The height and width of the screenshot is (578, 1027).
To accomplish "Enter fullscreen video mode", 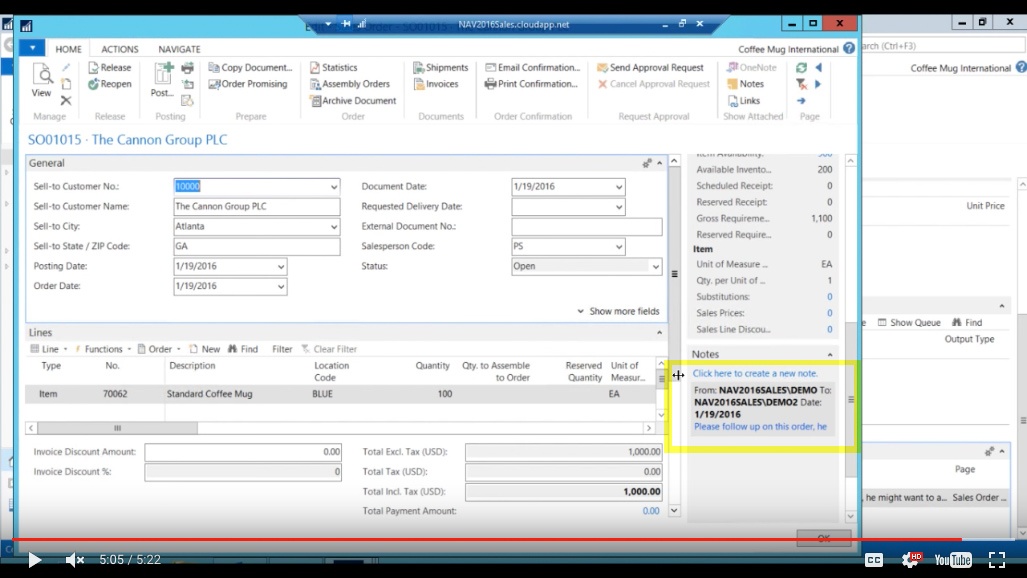I will click(997, 560).
